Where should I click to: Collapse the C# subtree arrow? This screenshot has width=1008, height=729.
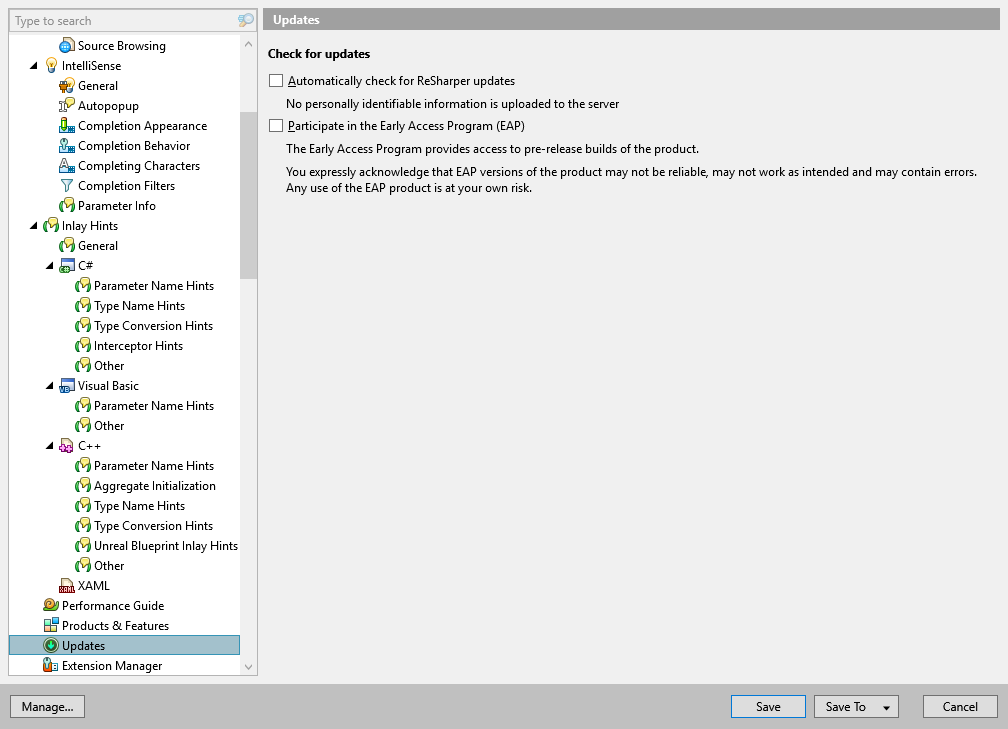50,266
